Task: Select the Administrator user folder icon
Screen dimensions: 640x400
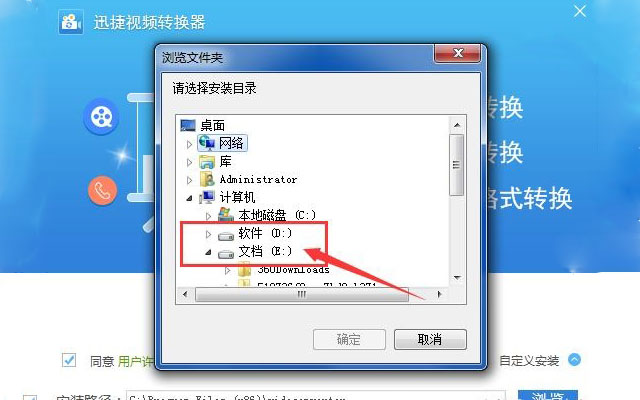Action: click(x=207, y=179)
